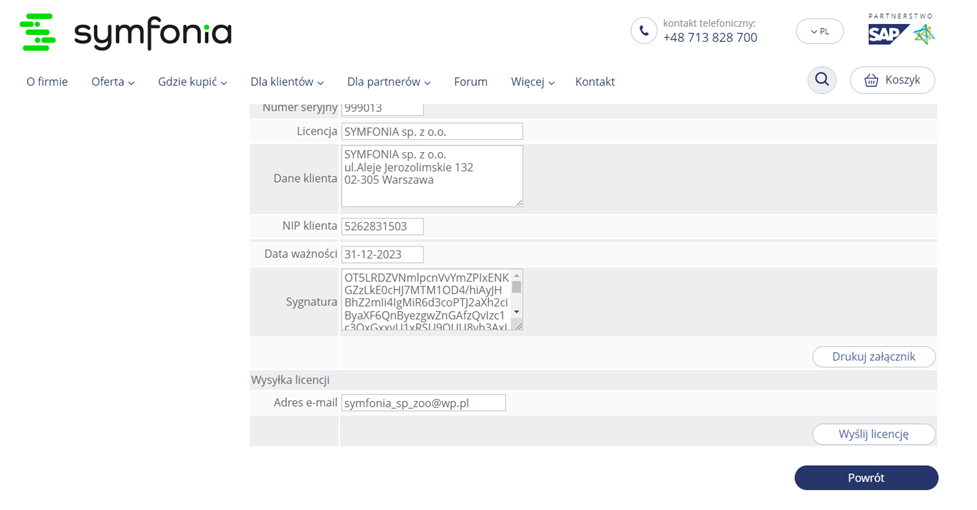Viewport: 977px width, 510px height.
Task: Expand the Gdzie kupić menu
Action: [193, 82]
